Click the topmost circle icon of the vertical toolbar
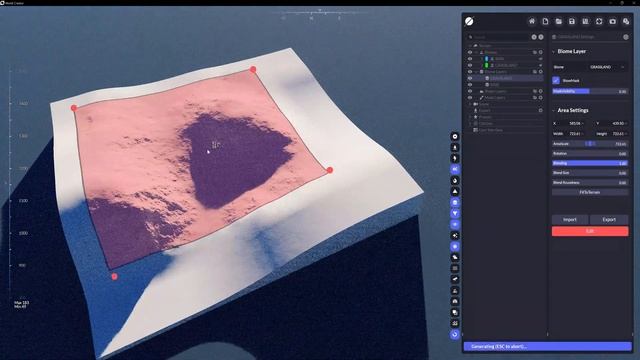This screenshot has height=360, width=640. (x=455, y=136)
